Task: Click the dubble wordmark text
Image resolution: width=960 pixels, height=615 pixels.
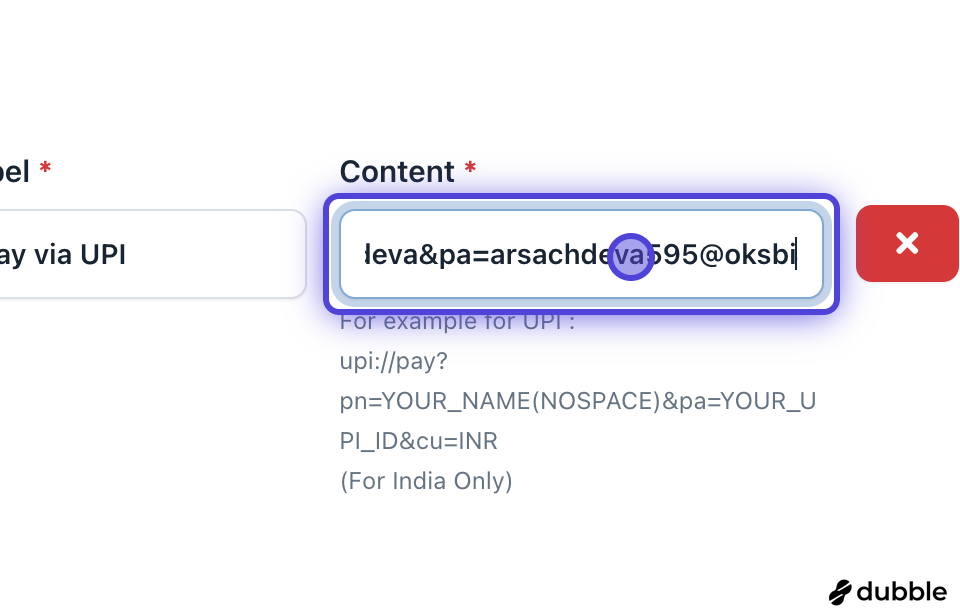Action: pos(901,591)
